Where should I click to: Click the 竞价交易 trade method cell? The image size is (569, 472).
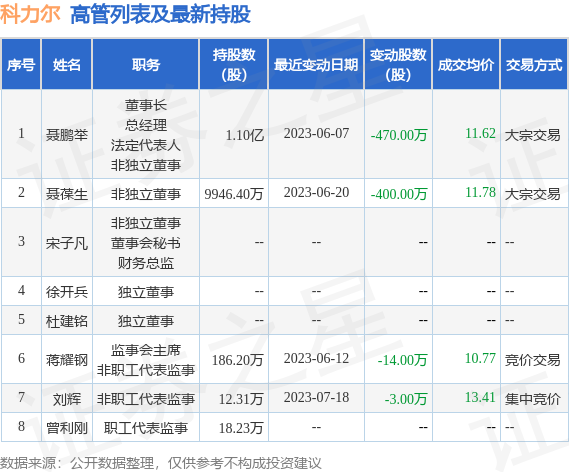(x=533, y=360)
